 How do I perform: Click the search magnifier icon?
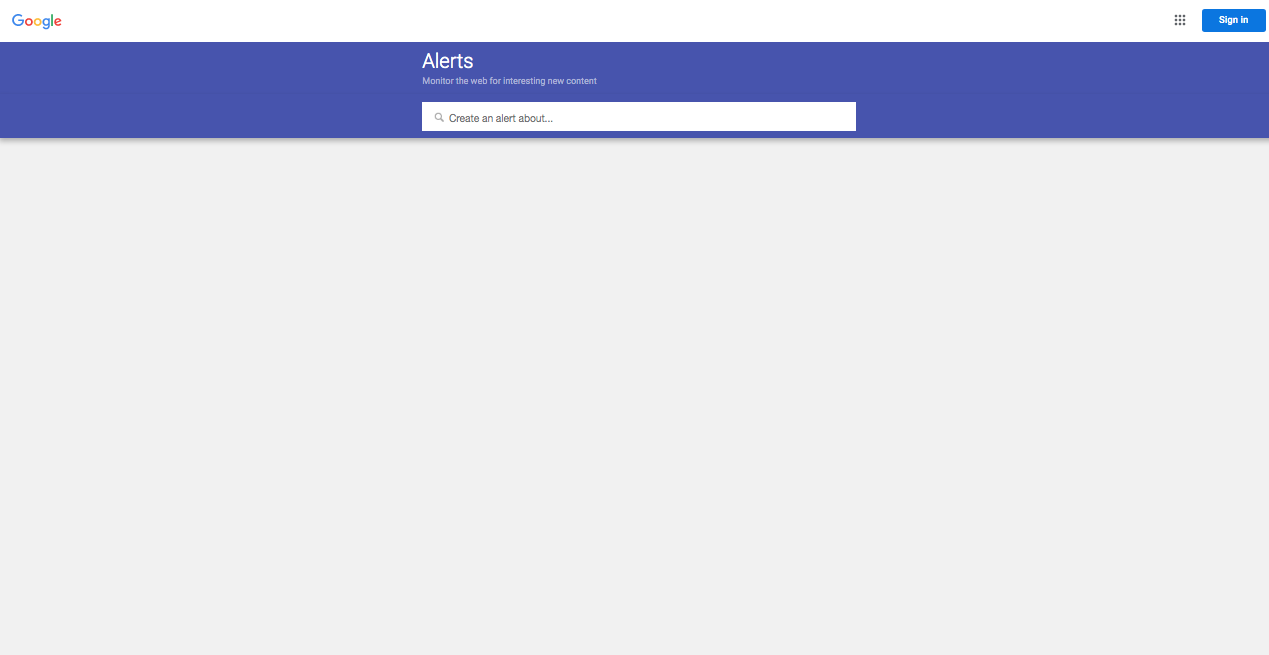point(439,117)
